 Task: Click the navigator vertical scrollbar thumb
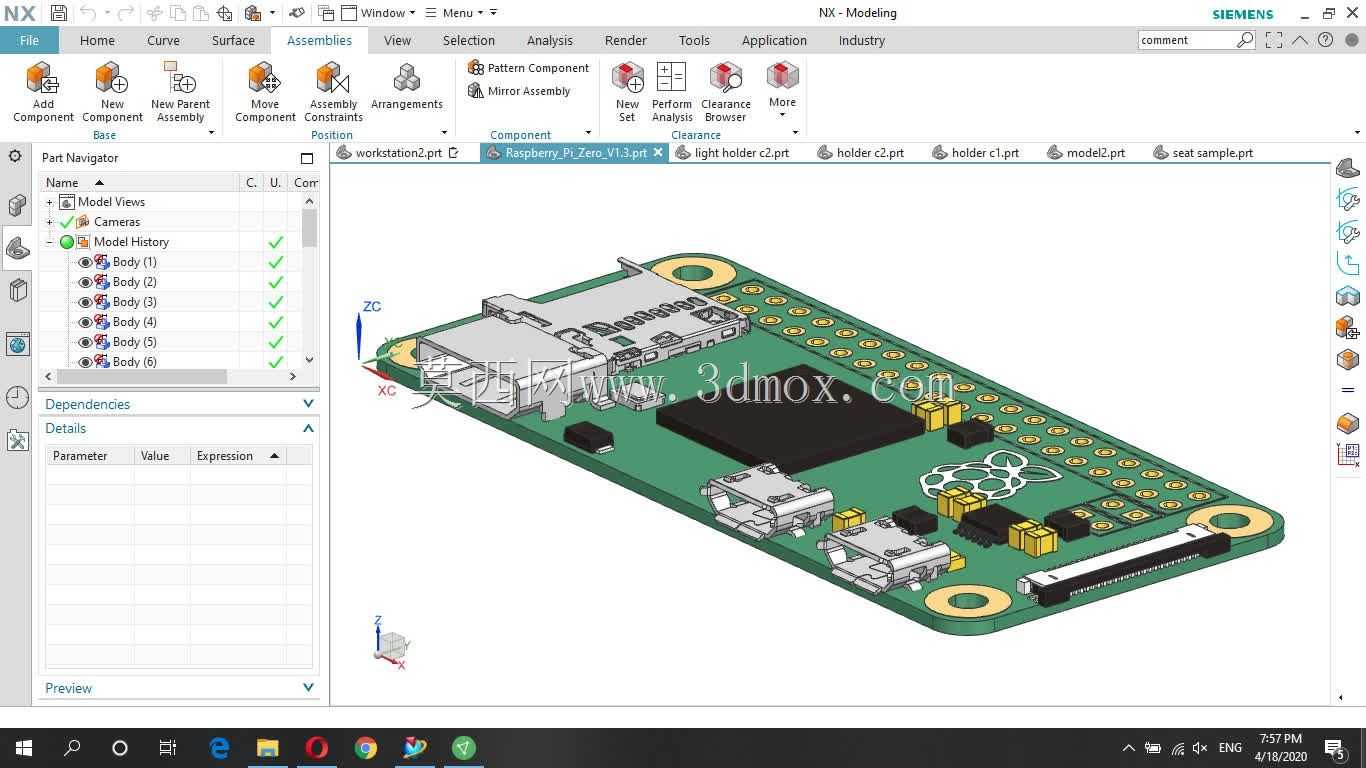pyautogui.click(x=309, y=228)
